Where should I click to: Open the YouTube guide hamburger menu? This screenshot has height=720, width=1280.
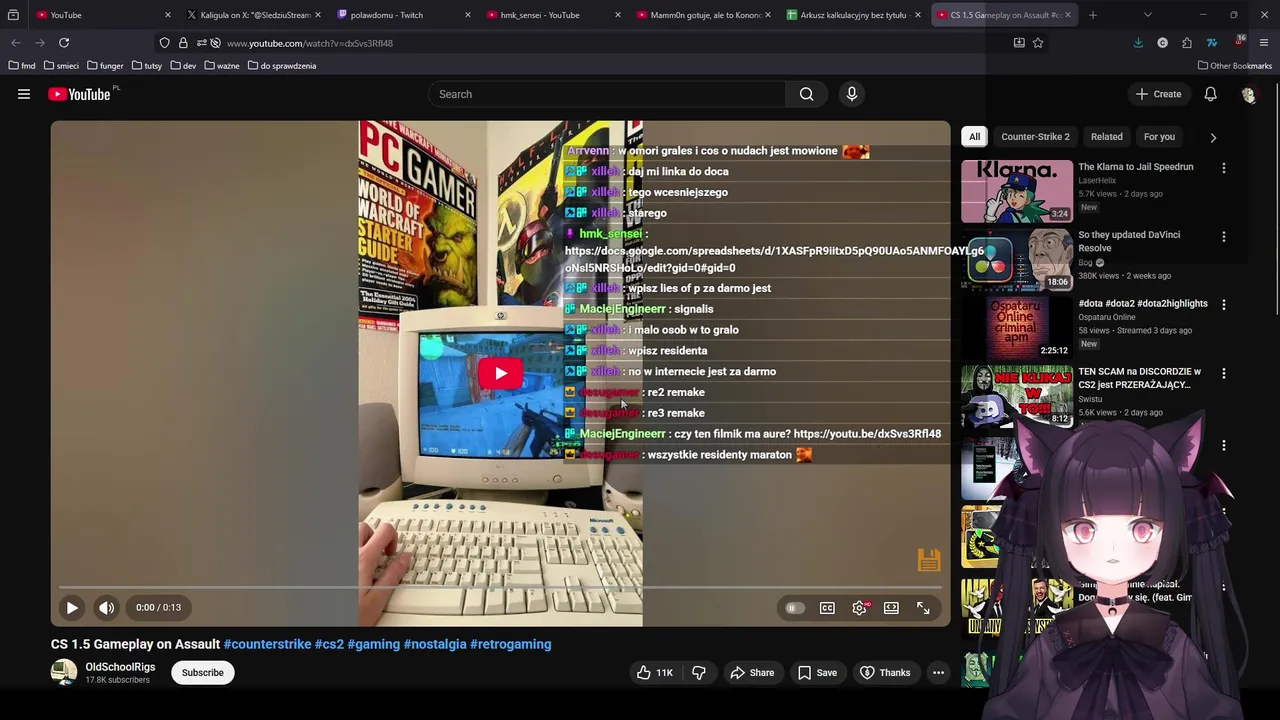(24, 94)
